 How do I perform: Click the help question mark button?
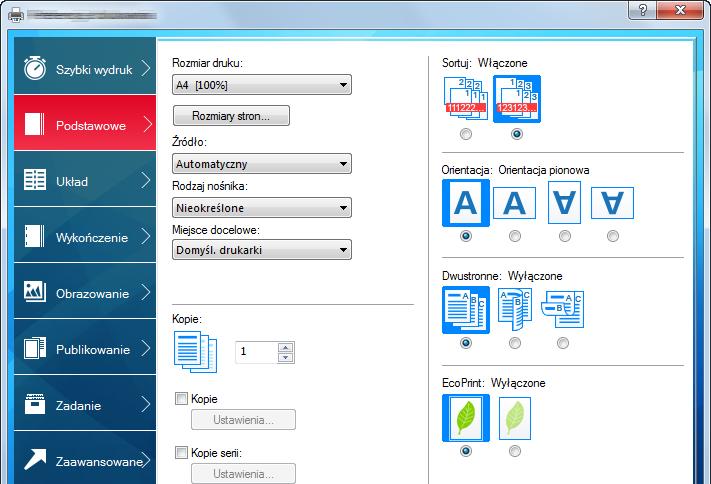pyautogui.click(x=642, y=10)
